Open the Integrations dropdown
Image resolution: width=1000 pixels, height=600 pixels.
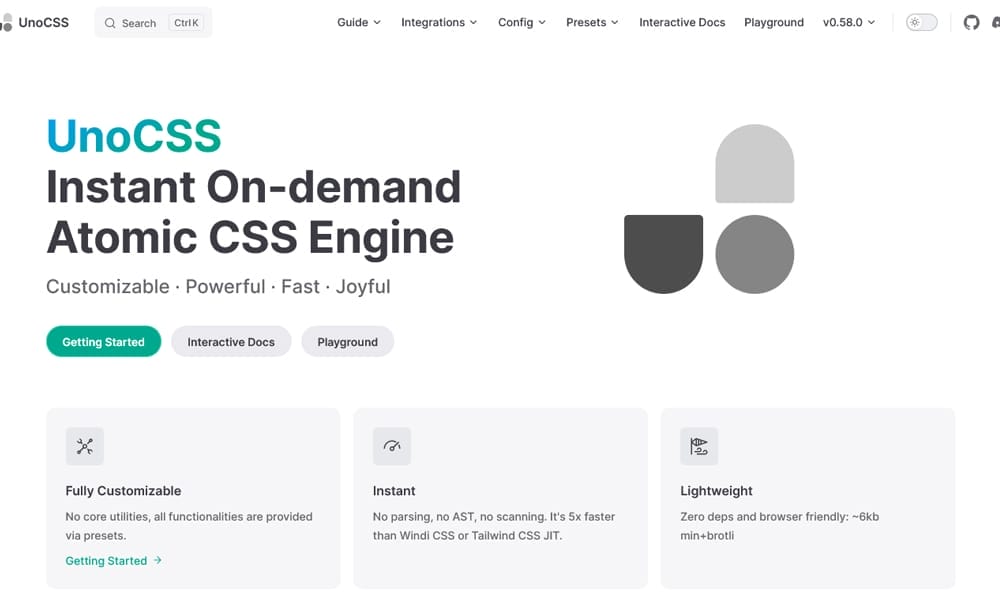pyautogui.click(x=438, y=22)
